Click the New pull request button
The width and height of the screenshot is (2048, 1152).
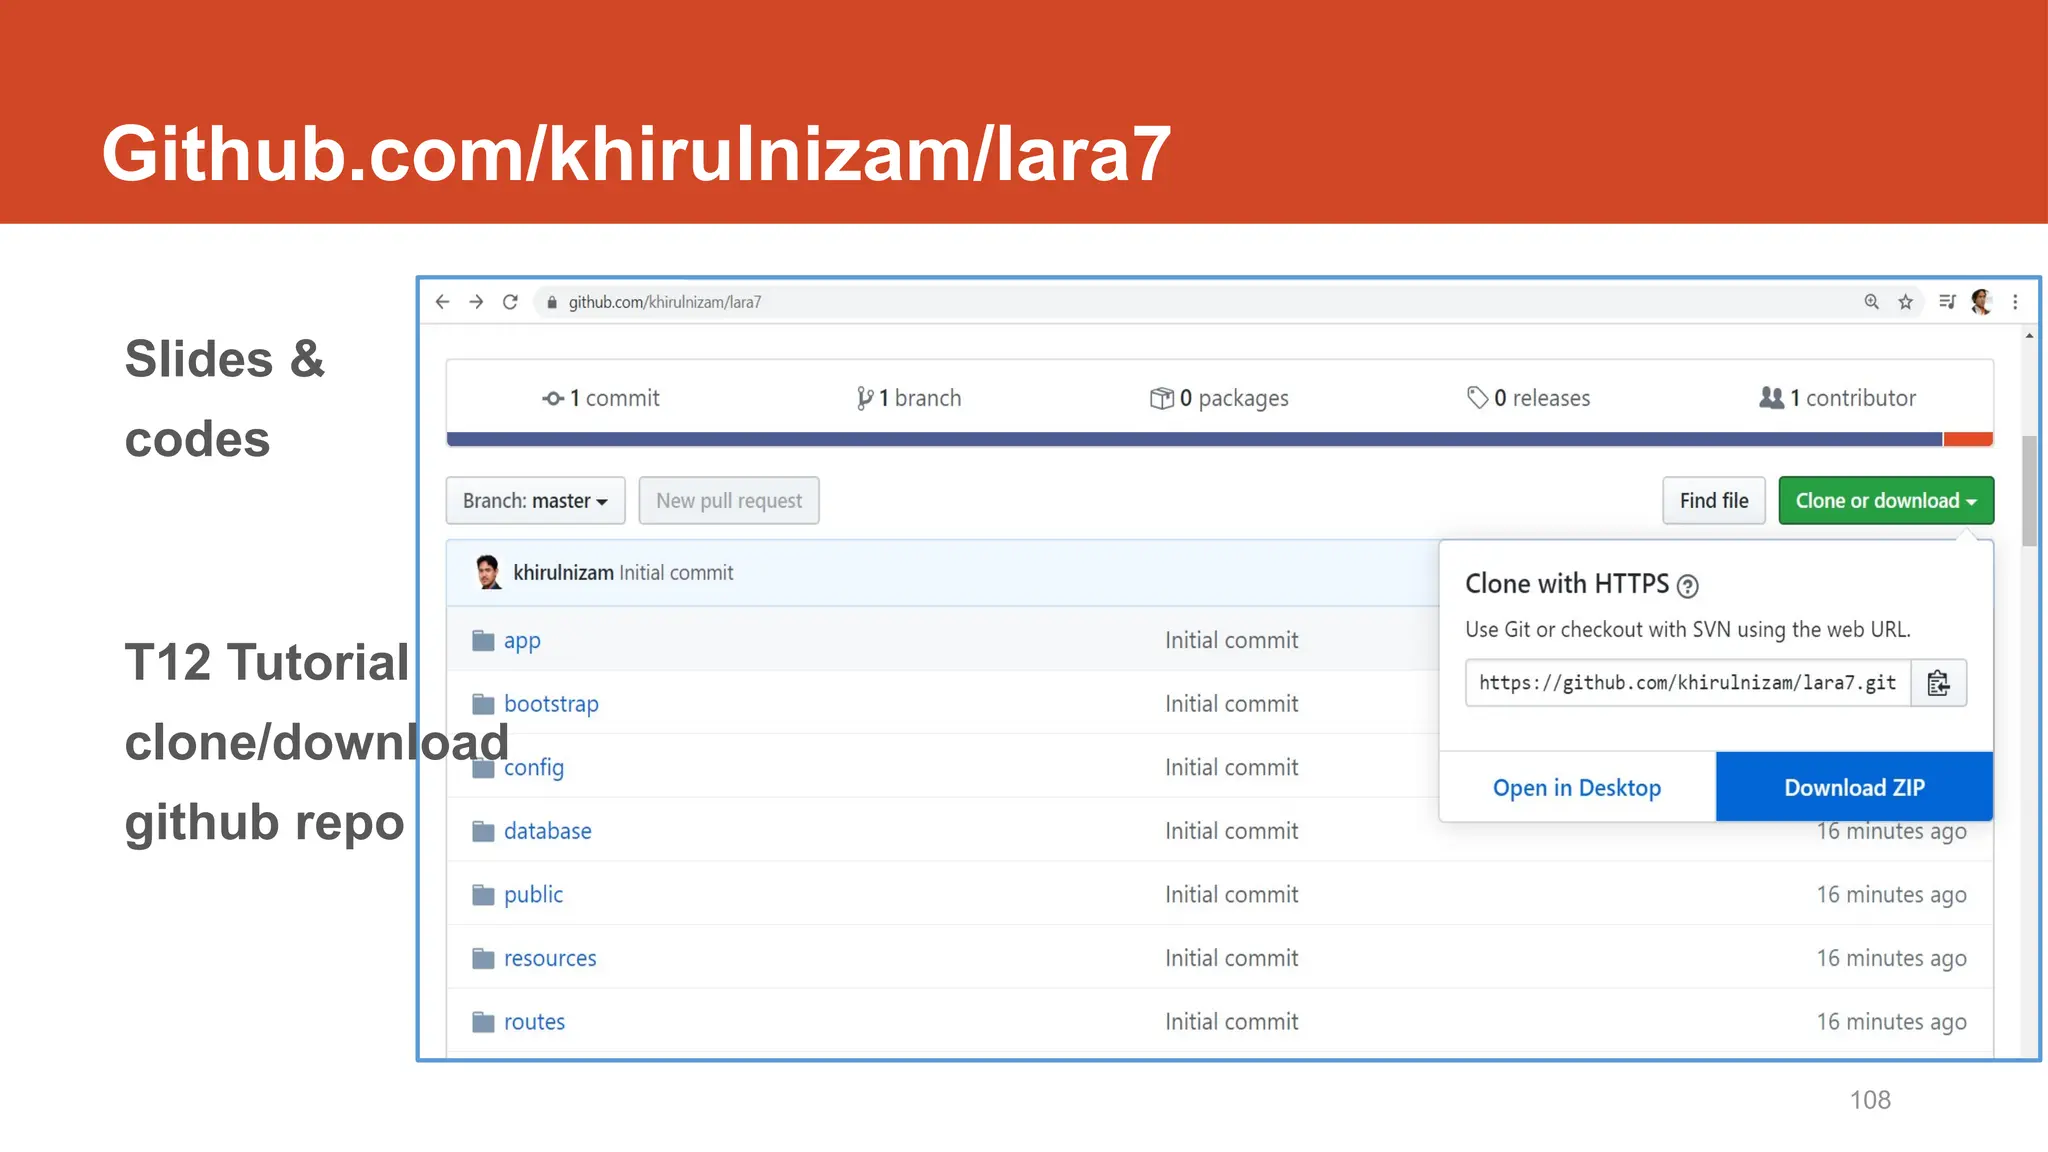click(x=729, y=500)
